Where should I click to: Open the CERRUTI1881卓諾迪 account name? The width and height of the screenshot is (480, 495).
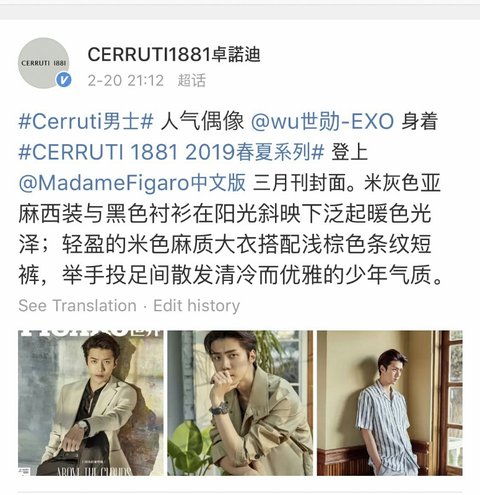[x=174, y=54]
